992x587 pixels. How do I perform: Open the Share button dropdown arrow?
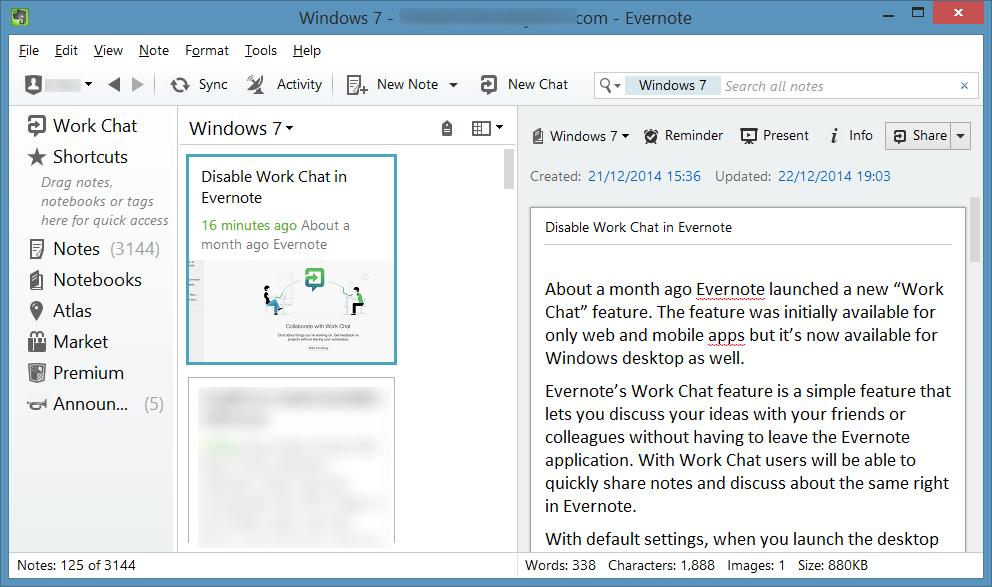[961, 136]
